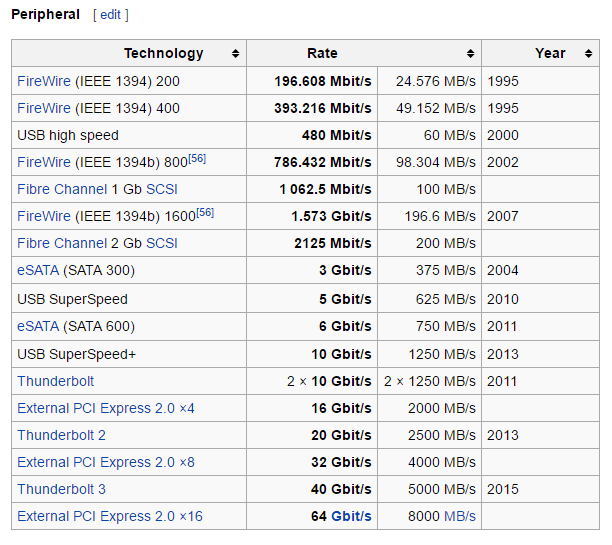Image resolution: width=612 pixels, height=545 pixels.
Task: Open the edit link beside Peripheral heading
Action: [110, 15]
